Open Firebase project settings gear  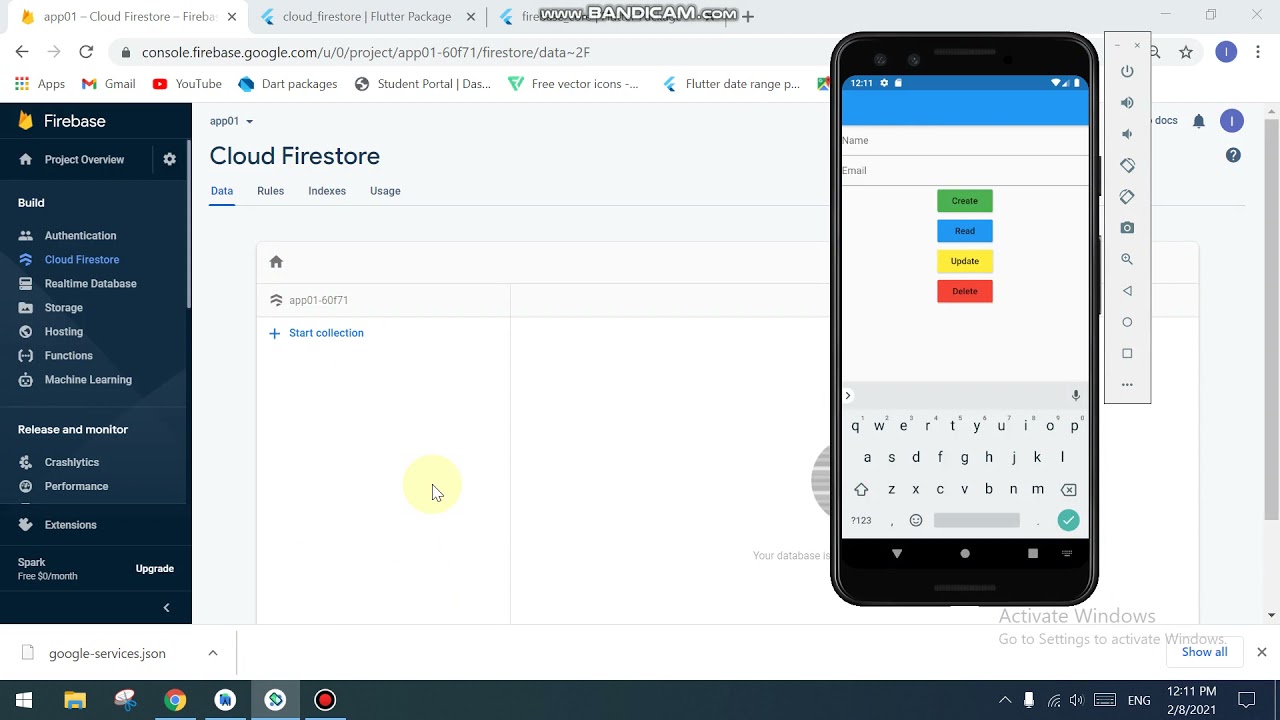coord(169,159)
